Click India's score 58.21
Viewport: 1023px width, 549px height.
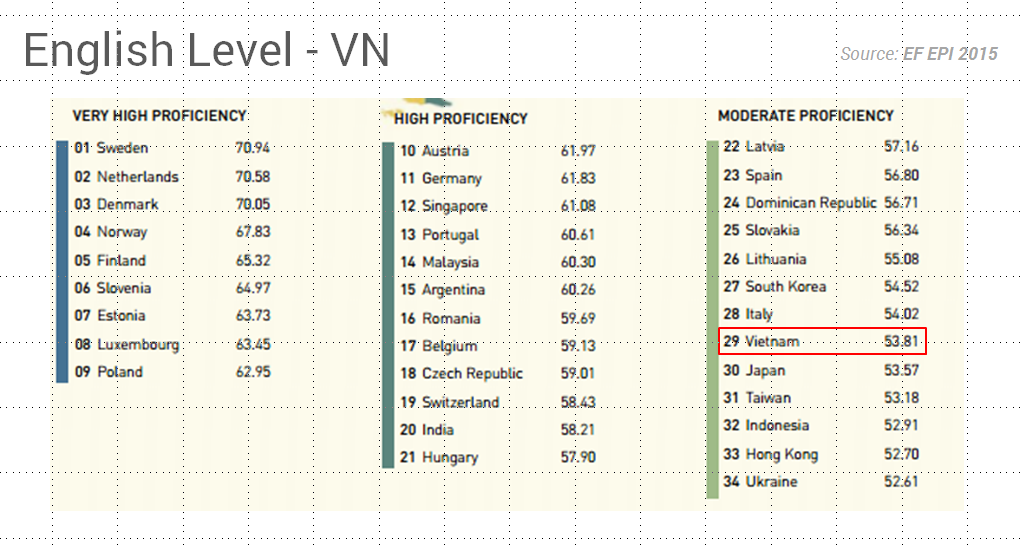(578, 430)
